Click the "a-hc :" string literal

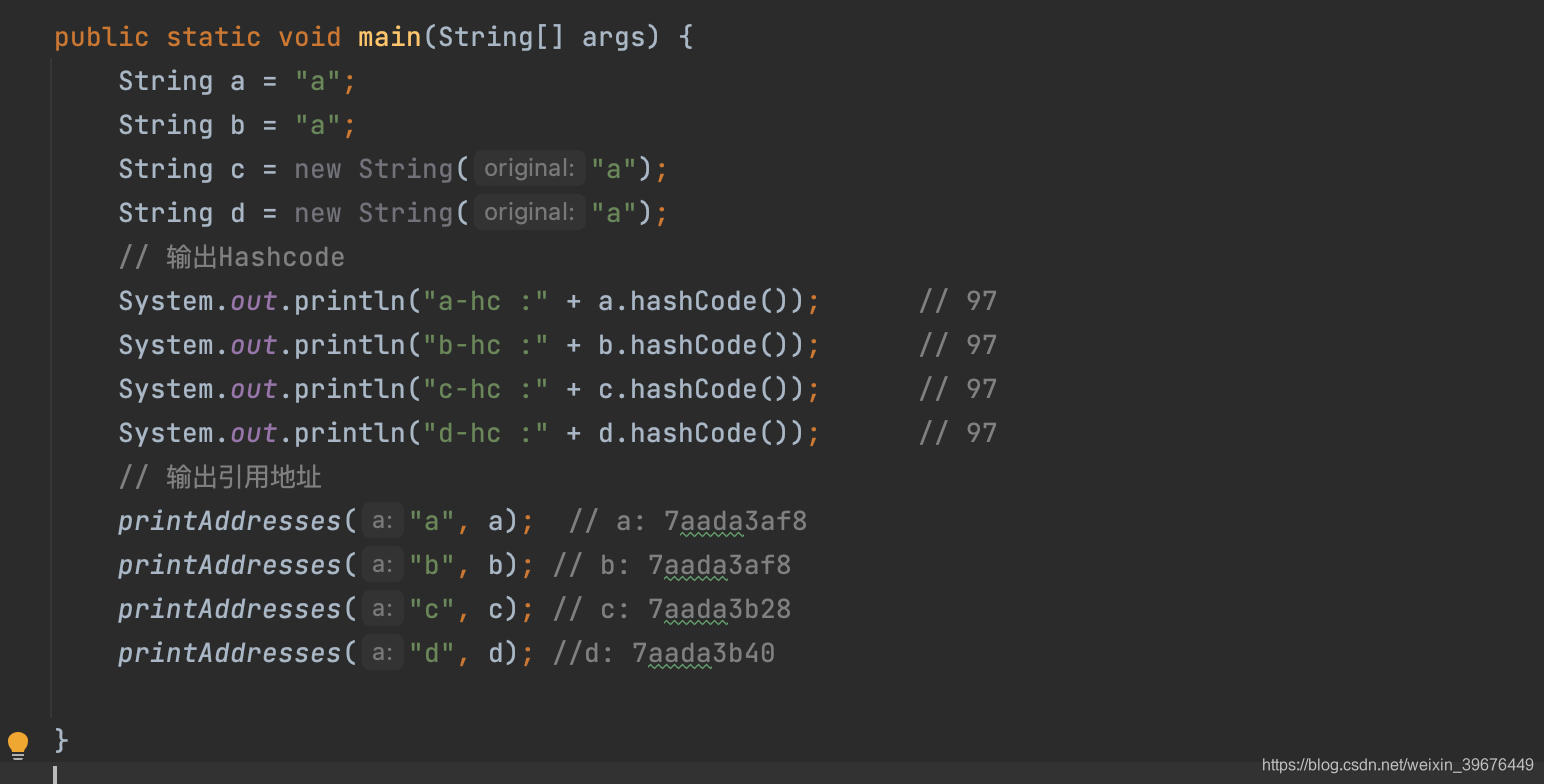(x=486, y=301)
